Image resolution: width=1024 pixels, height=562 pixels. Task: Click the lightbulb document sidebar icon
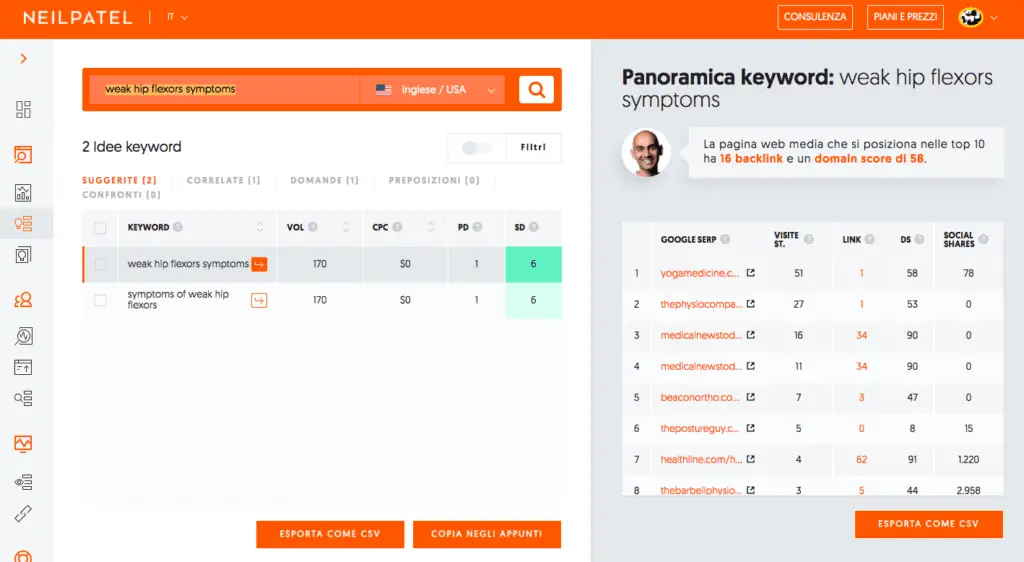23,255
